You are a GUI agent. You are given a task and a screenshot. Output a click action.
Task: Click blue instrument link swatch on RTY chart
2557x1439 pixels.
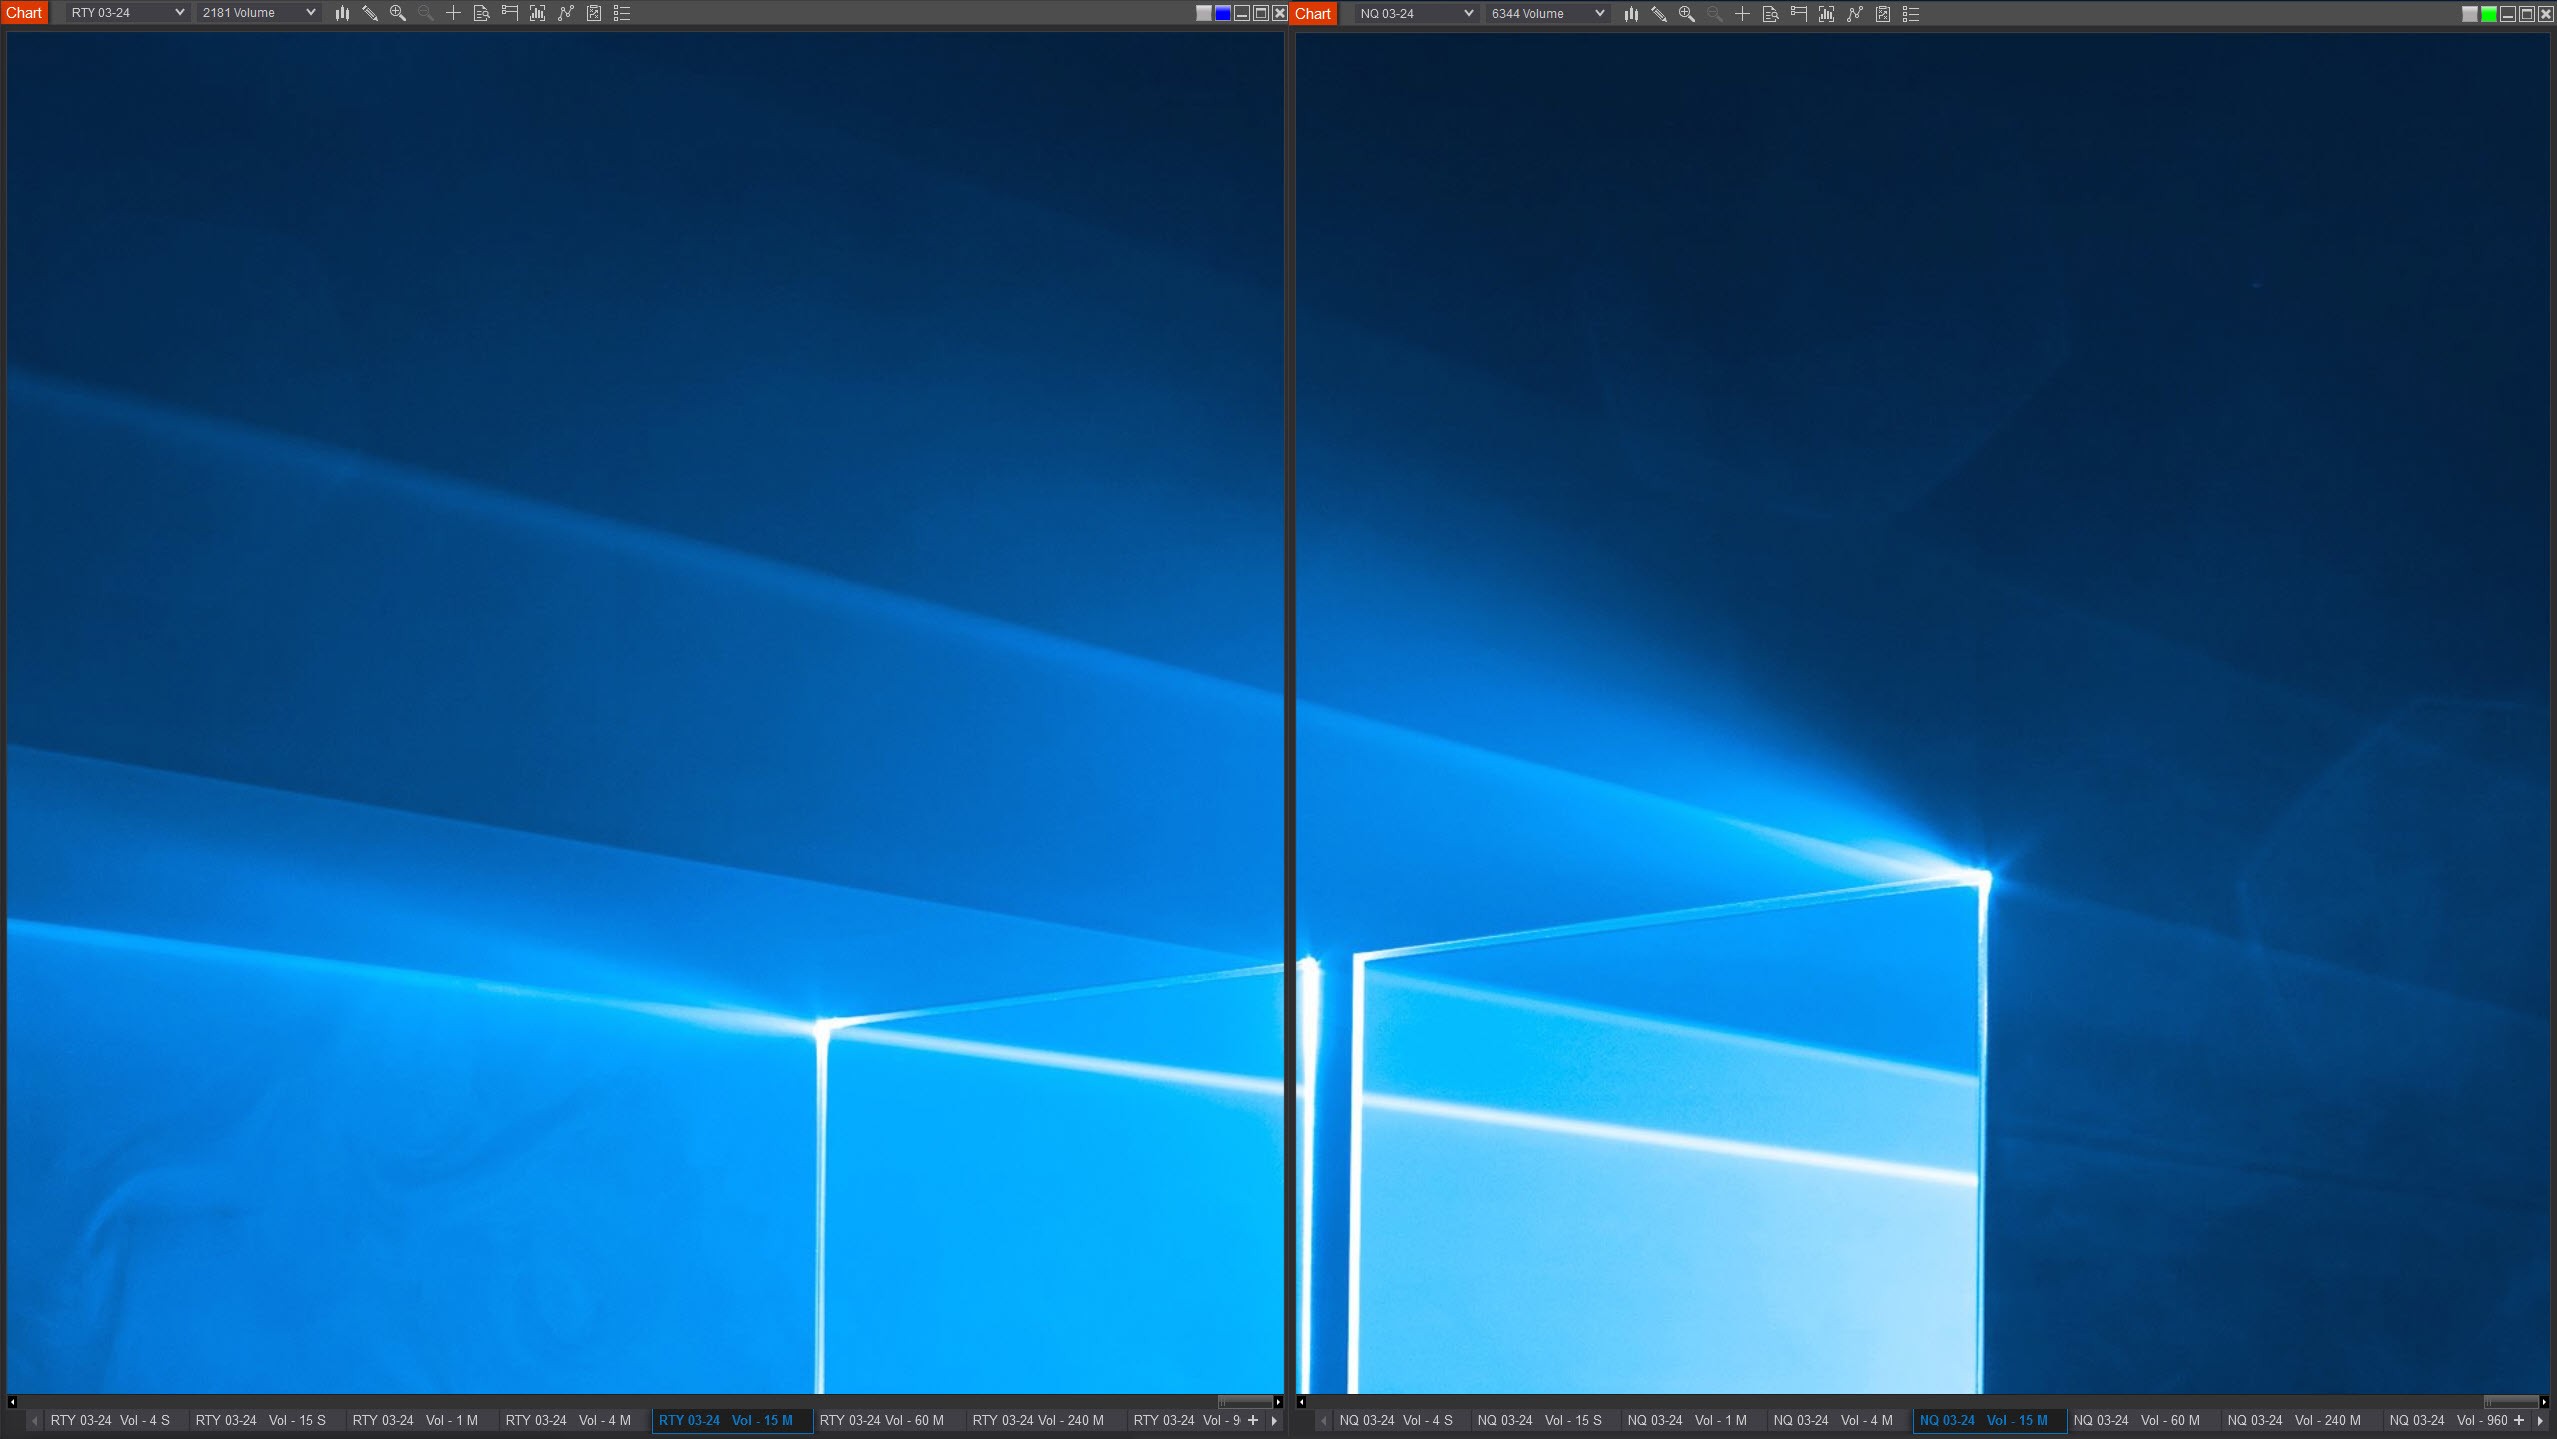coord(1222,13)
